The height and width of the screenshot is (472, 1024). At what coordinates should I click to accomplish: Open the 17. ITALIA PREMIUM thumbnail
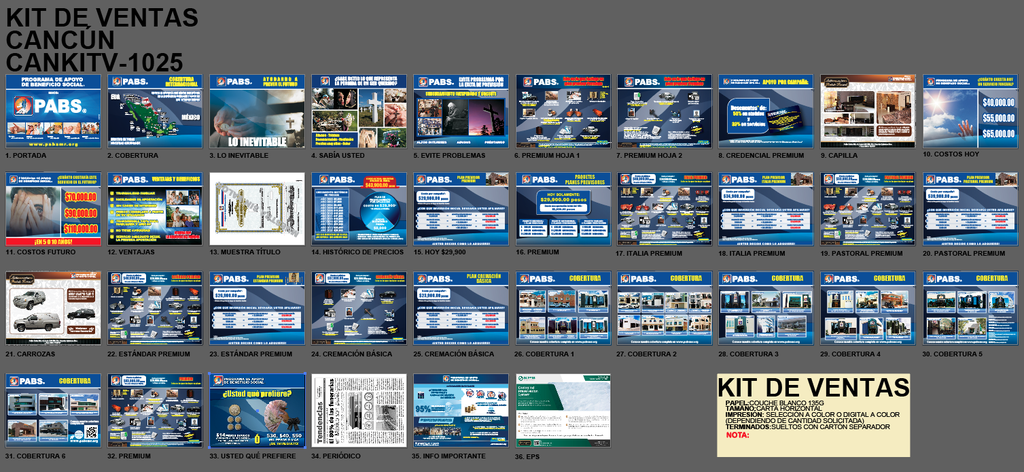coord(665,209)
